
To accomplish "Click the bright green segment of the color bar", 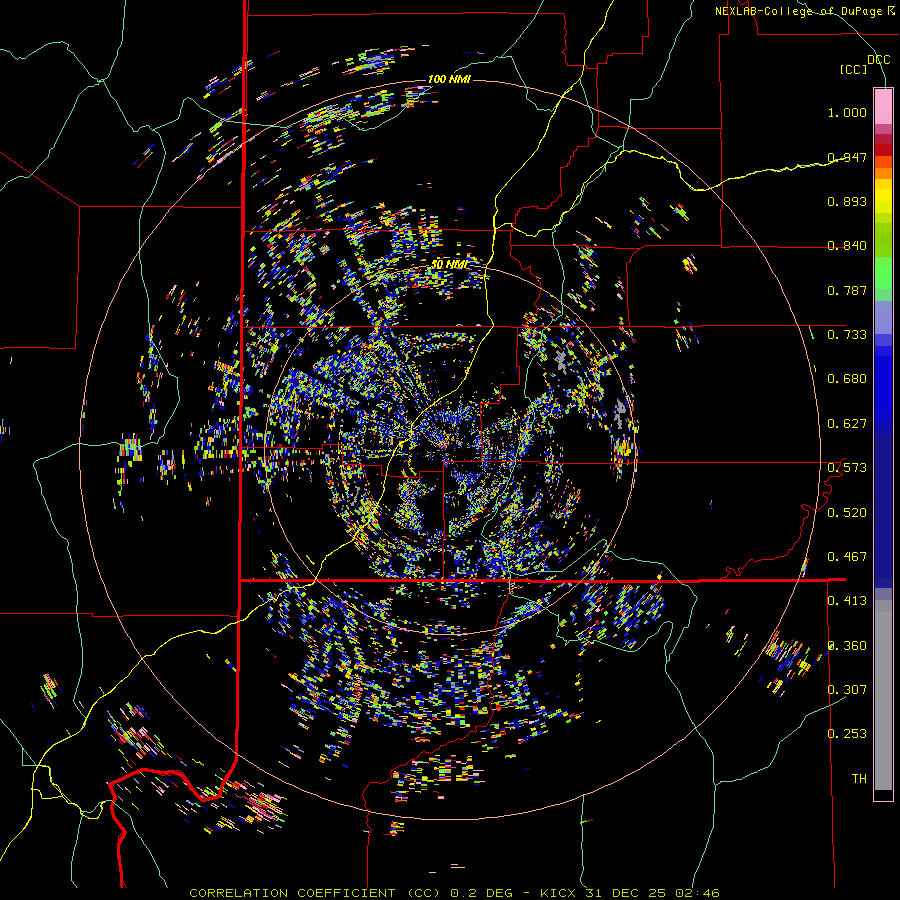I will click(x=883, y=273).
